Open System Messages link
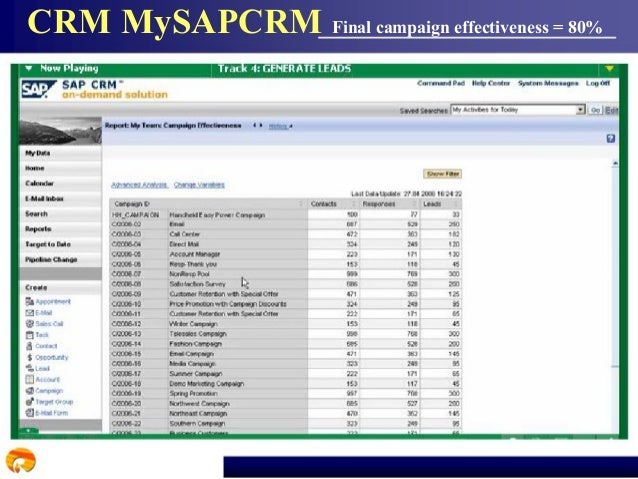638x479 pixels. click(548, 83)
